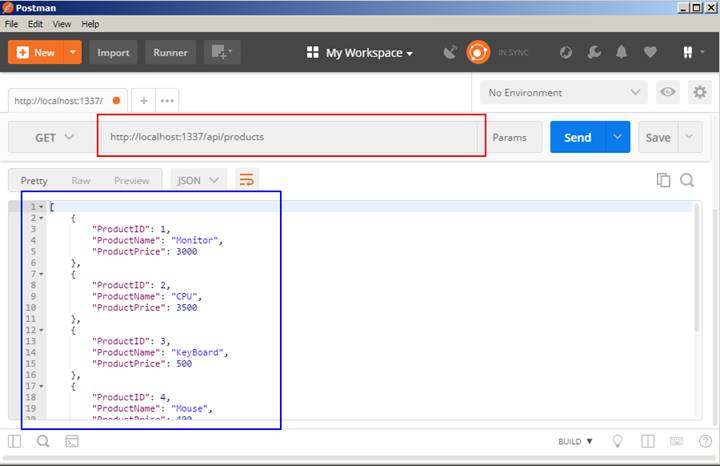Toggle the sidebar icon in status bar
This screenshot has width=720, height=466.
(x=15, y=441)
